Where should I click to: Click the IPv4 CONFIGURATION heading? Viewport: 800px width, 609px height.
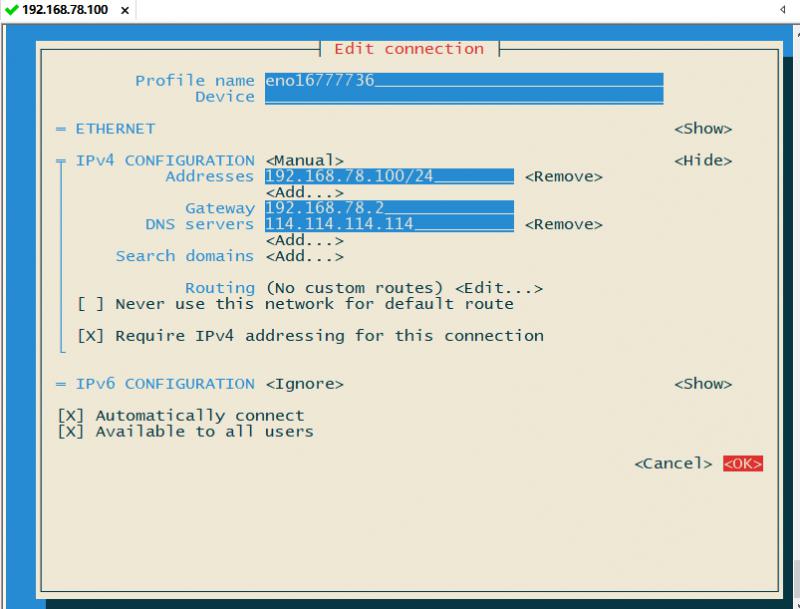165,161
